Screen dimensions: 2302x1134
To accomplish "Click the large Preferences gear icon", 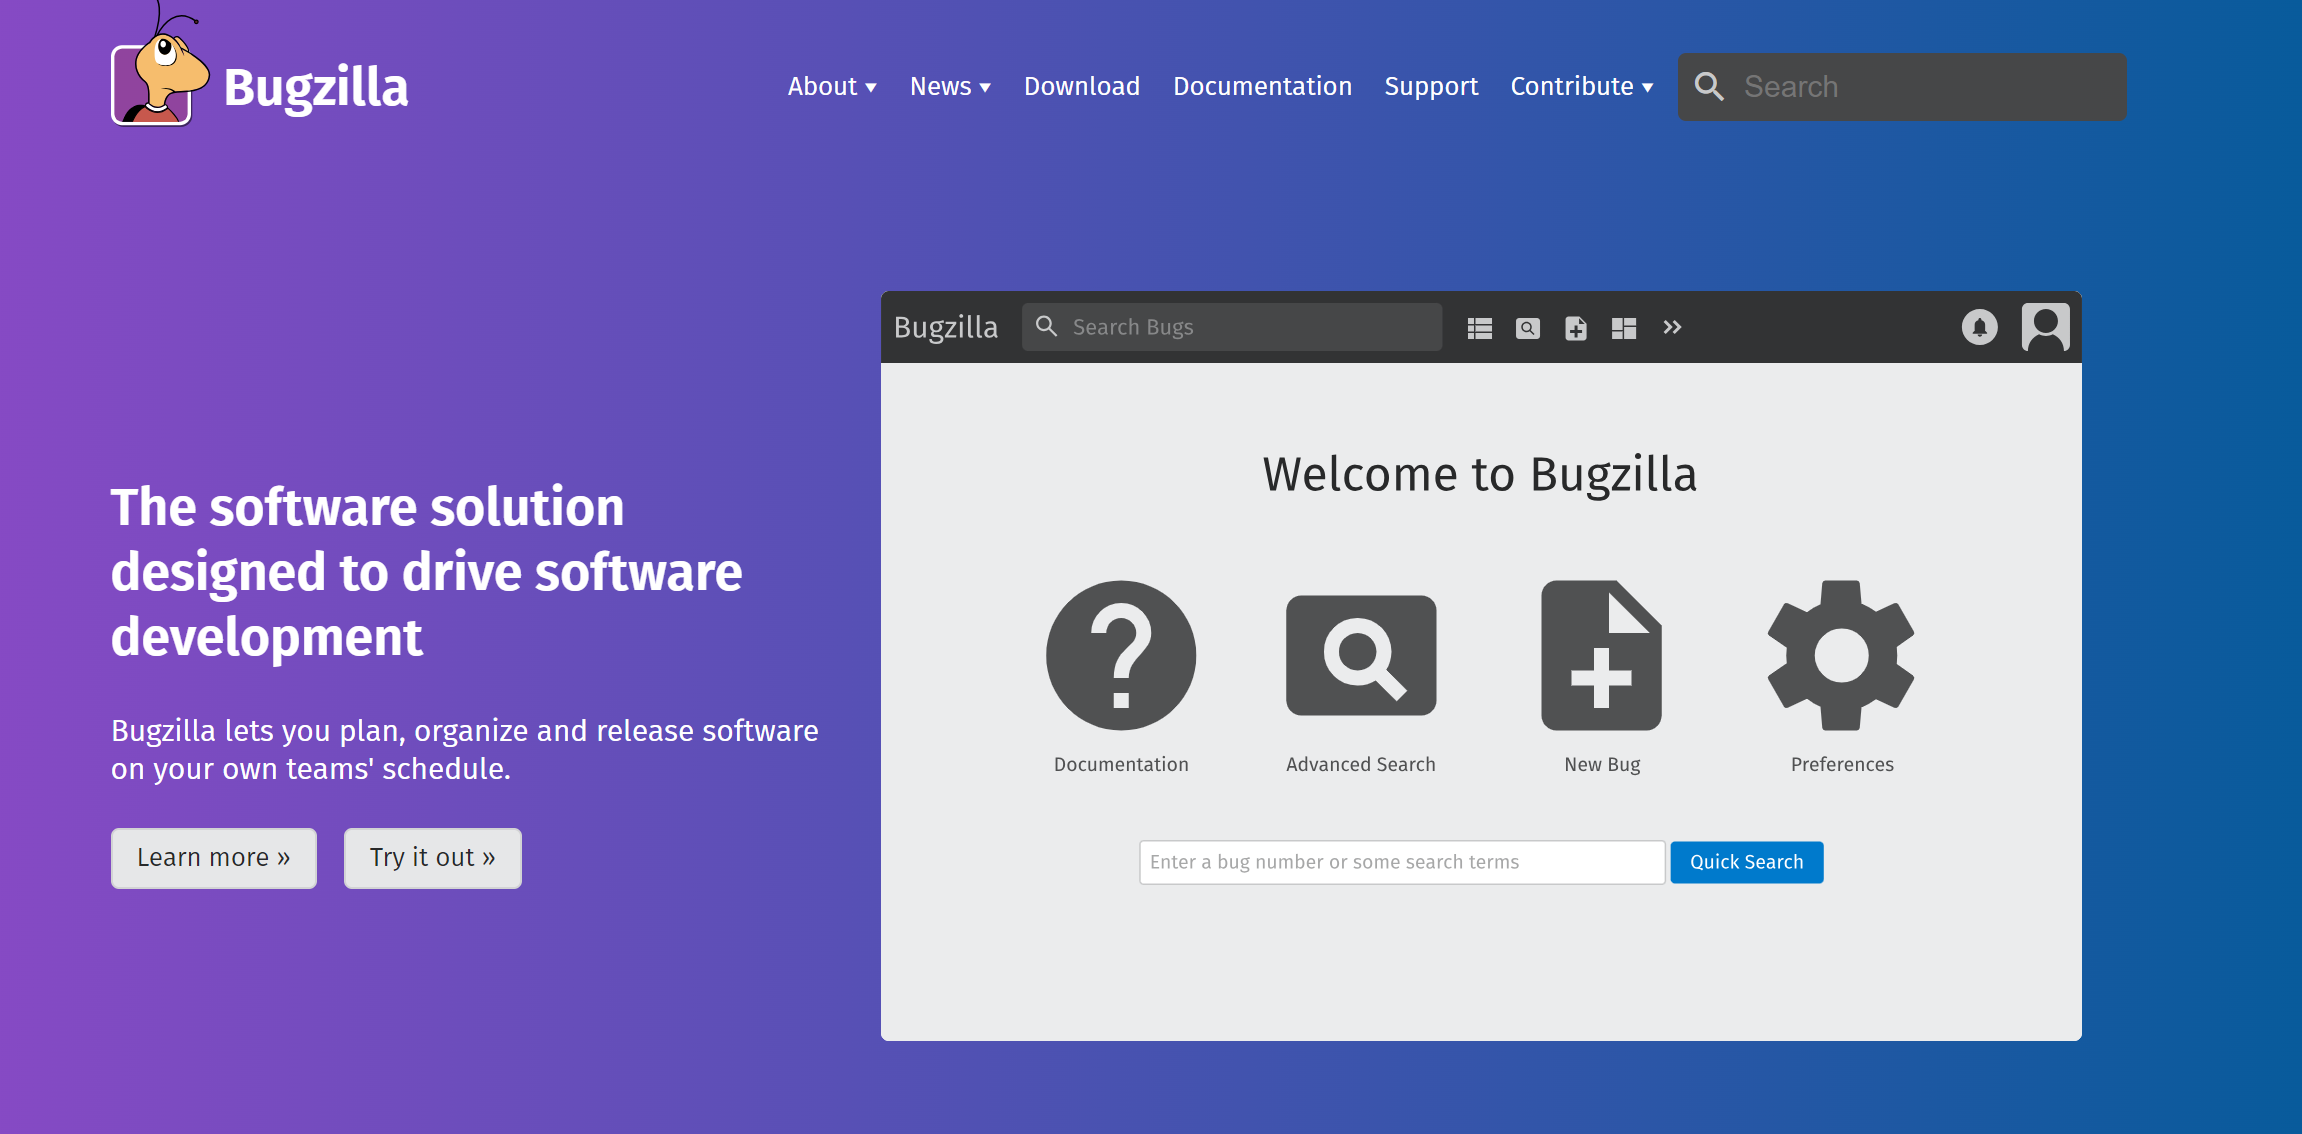I will click(x=1841, y=656).
